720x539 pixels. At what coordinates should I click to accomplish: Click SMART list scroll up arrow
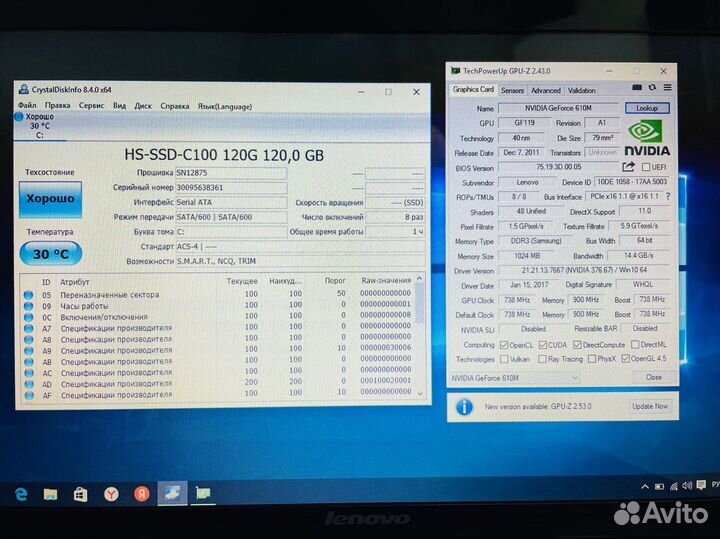pyautogui.click(x=419, y=279)
